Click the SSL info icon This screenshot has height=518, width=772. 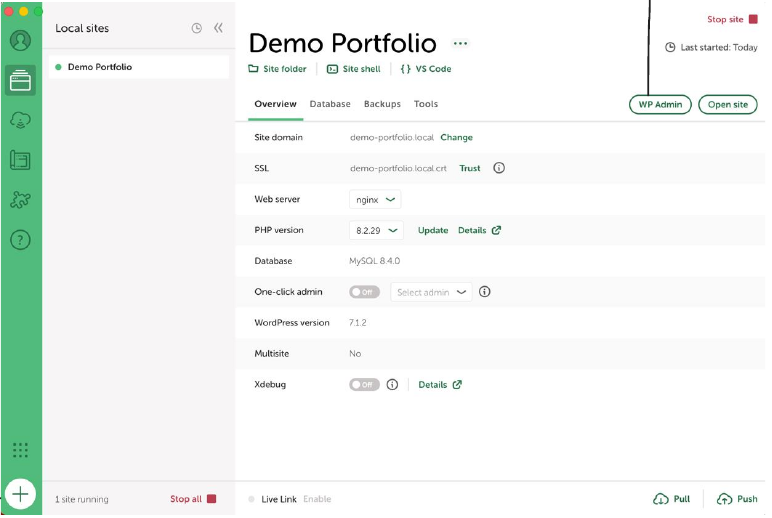499,168
